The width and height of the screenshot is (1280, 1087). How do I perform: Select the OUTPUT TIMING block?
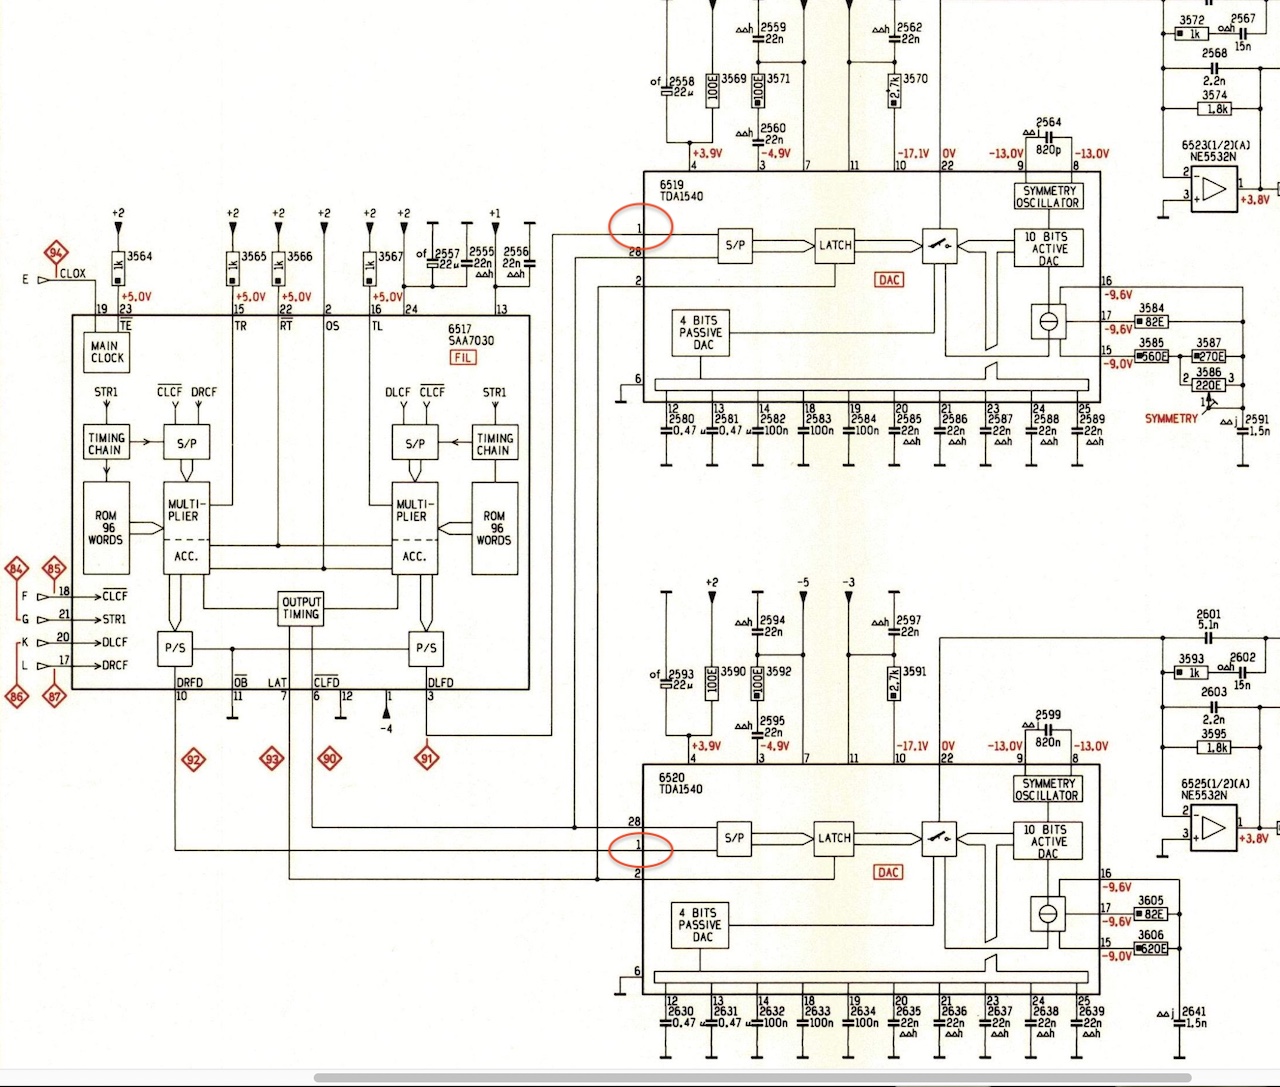[x=300, y=609]
